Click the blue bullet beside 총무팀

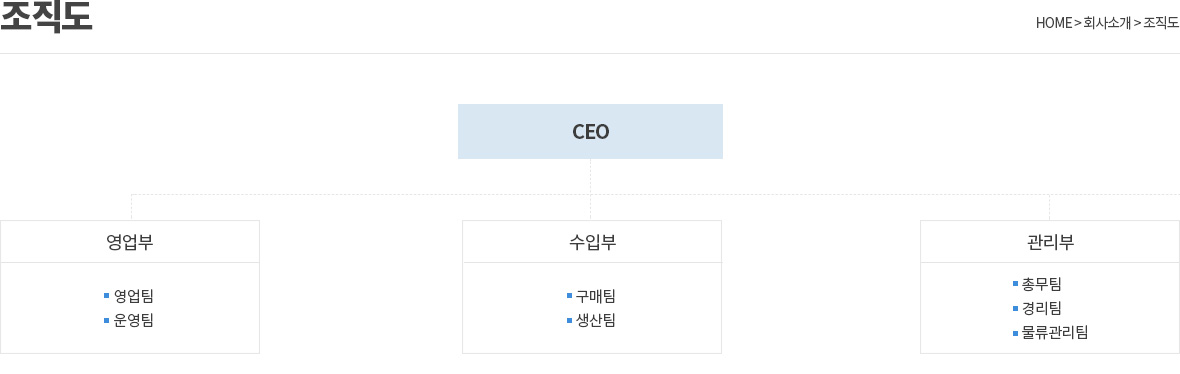tap(1015, 284)
